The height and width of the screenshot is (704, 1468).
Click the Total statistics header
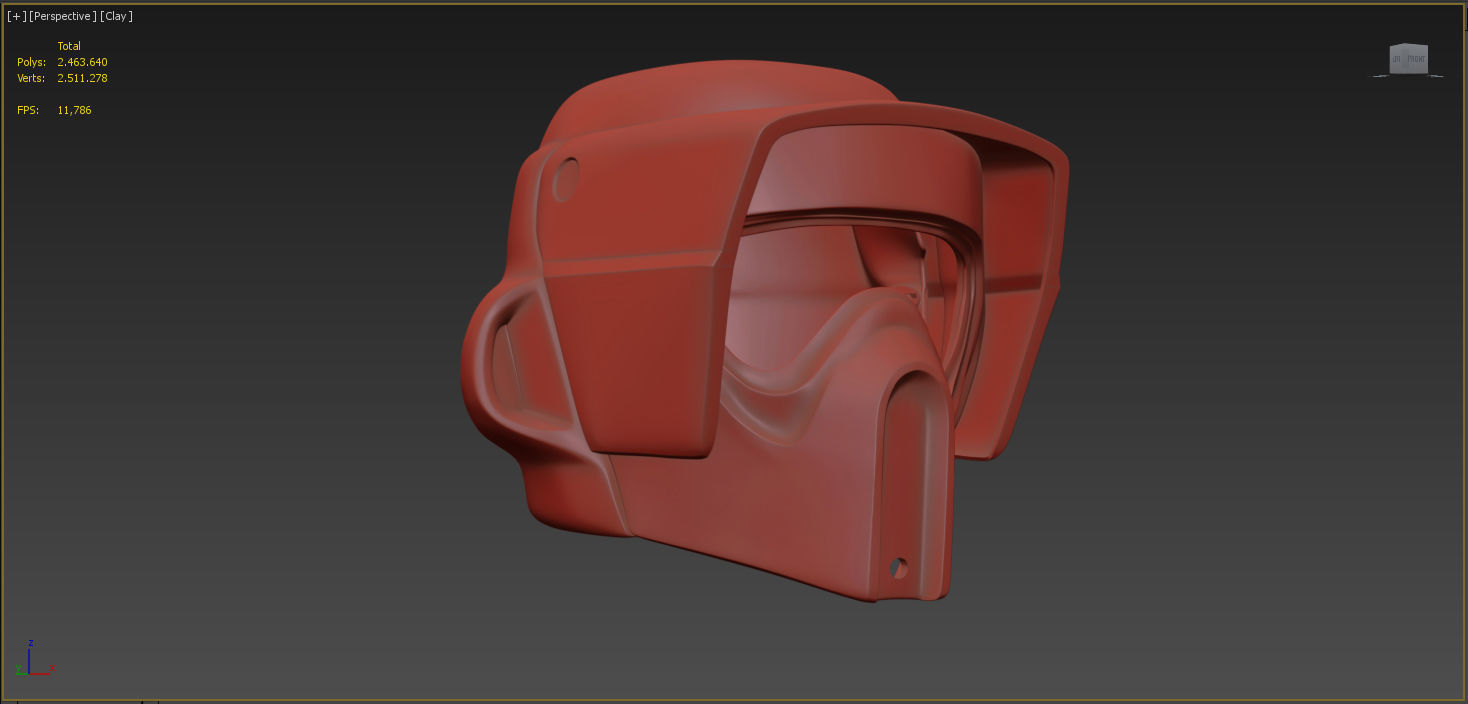coord(69,46)
